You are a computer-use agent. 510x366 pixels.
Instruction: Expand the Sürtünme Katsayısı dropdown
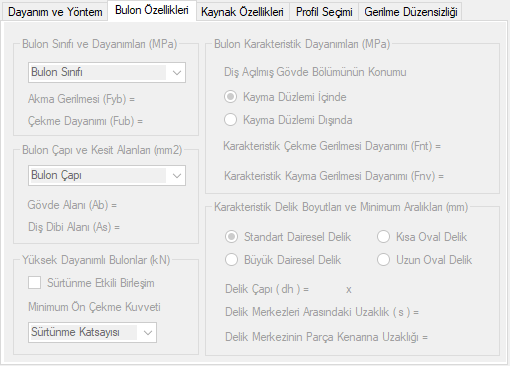coord(92,332)
